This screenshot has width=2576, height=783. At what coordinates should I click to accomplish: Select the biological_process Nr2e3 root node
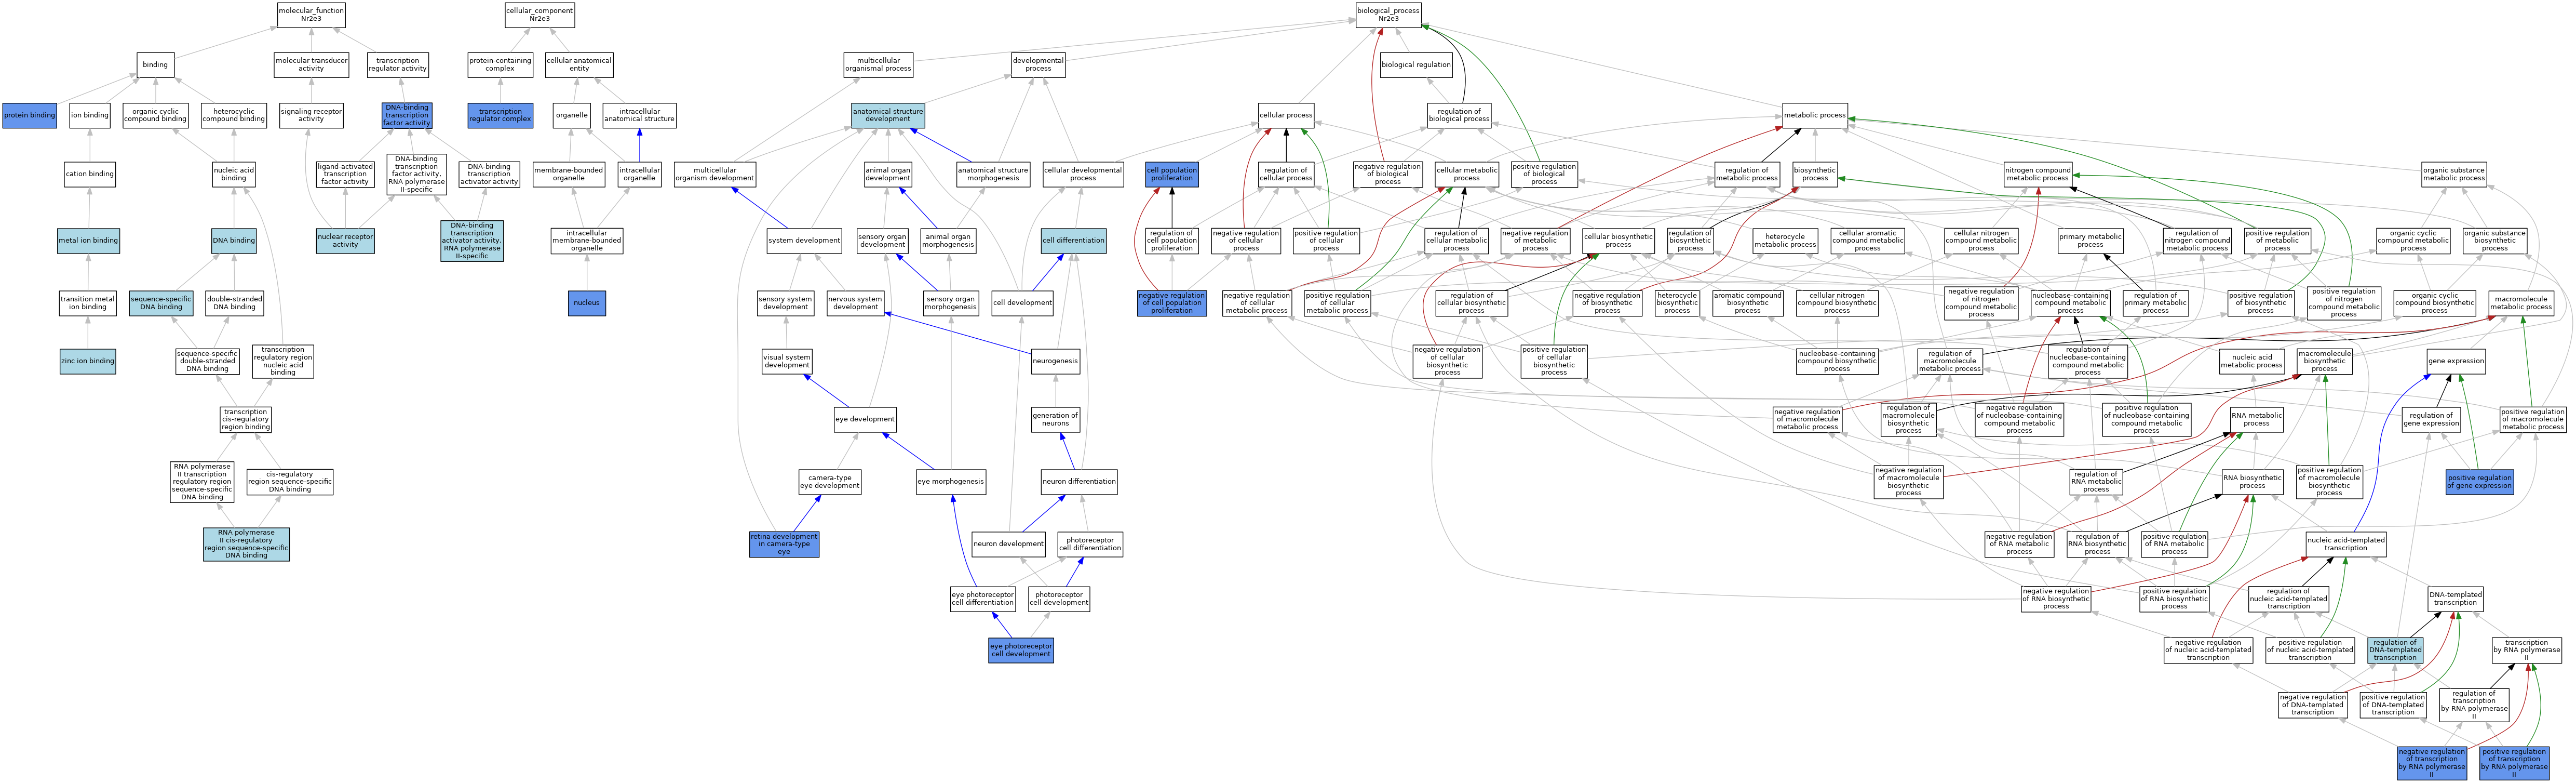[1388, 14]
